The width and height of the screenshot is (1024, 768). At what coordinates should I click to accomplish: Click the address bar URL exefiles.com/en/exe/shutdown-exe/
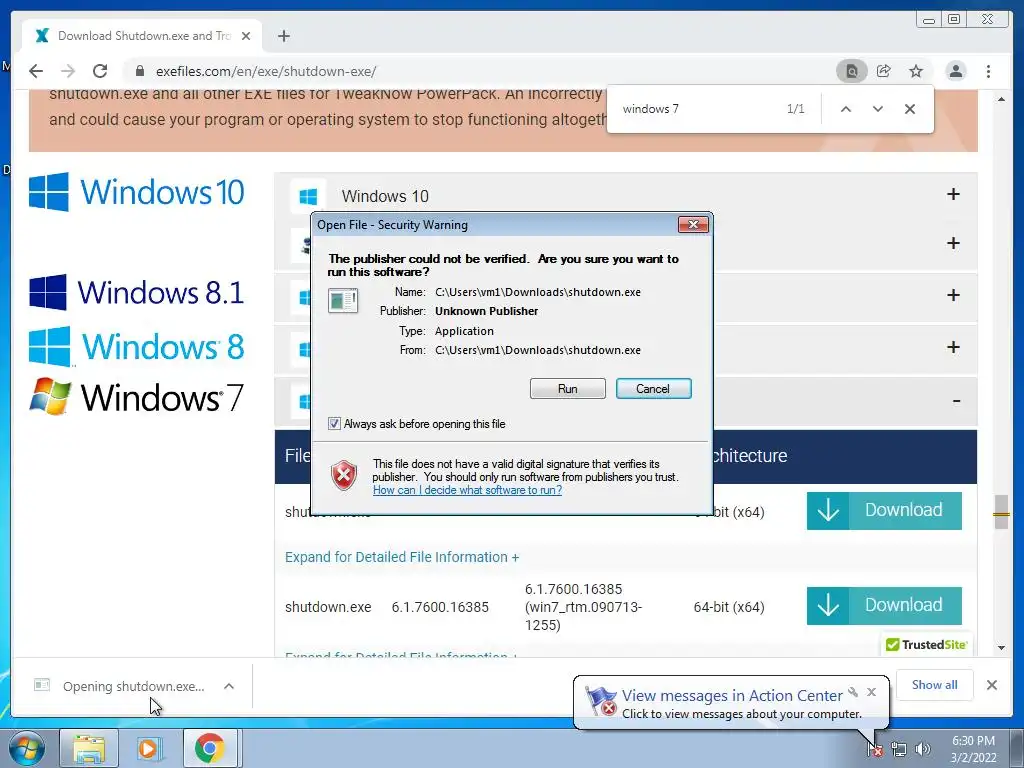coord(266,71)
